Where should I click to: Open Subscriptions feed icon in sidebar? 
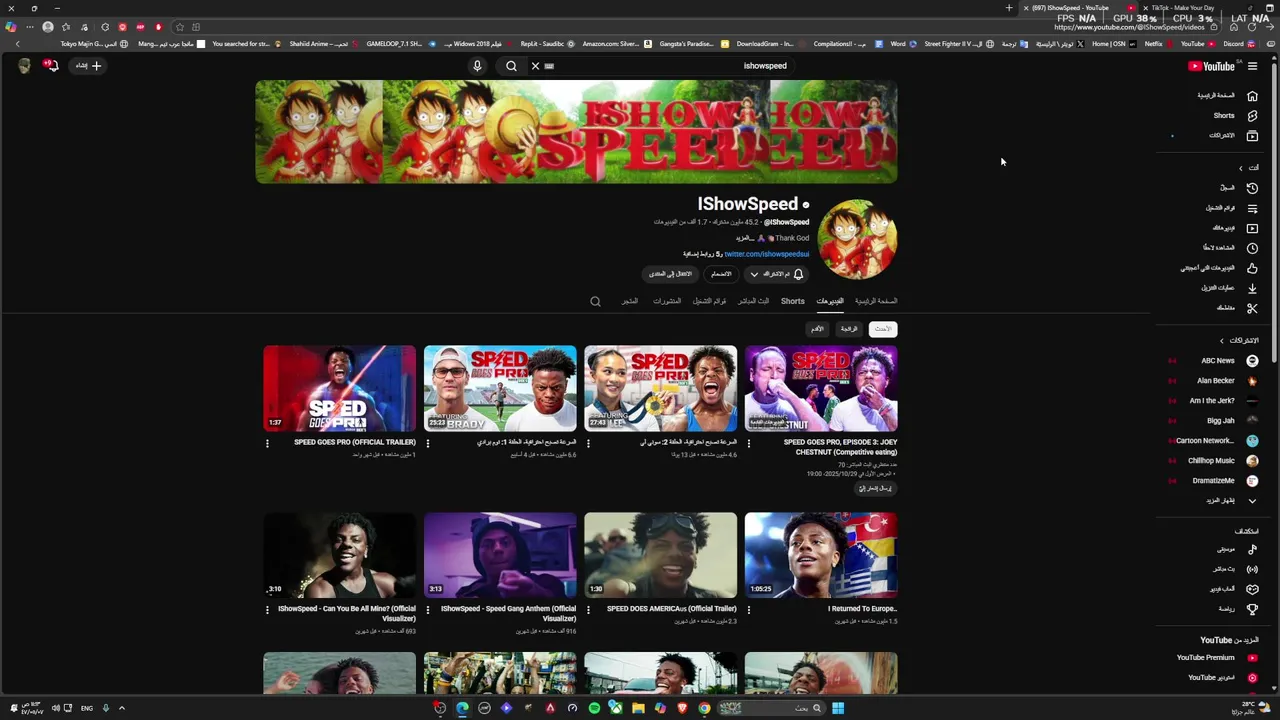pyautogui.click(x=1252, y=136)
